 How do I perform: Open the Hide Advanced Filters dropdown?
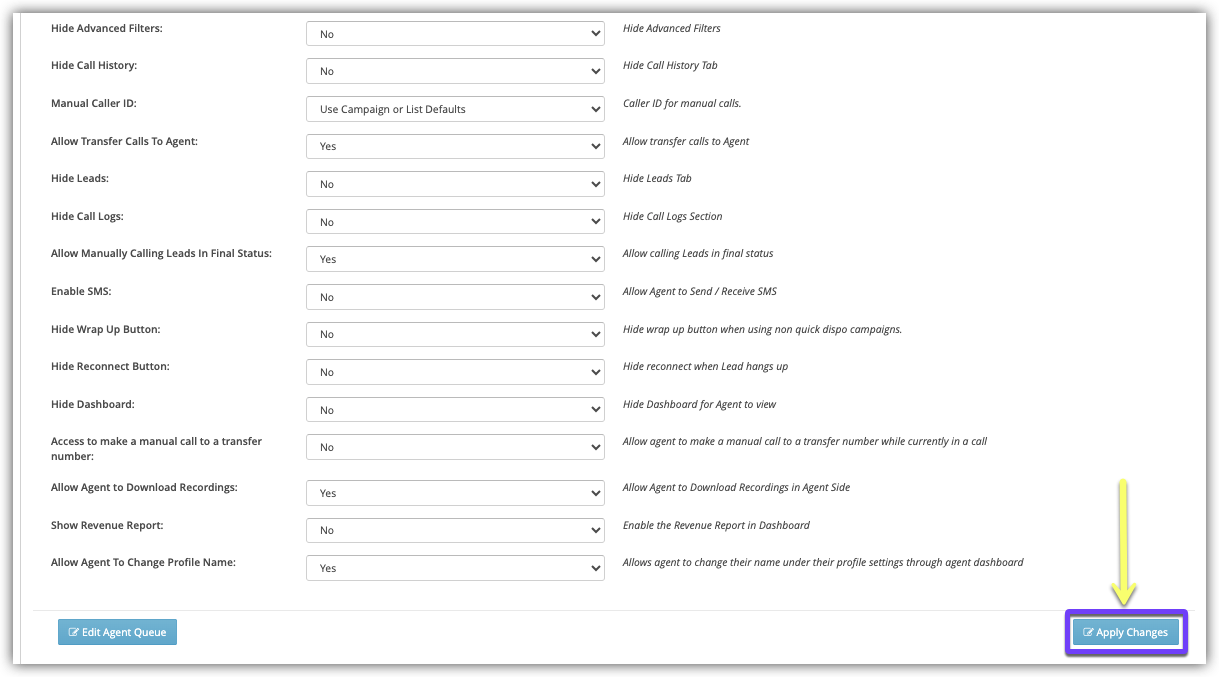[455, 34]
